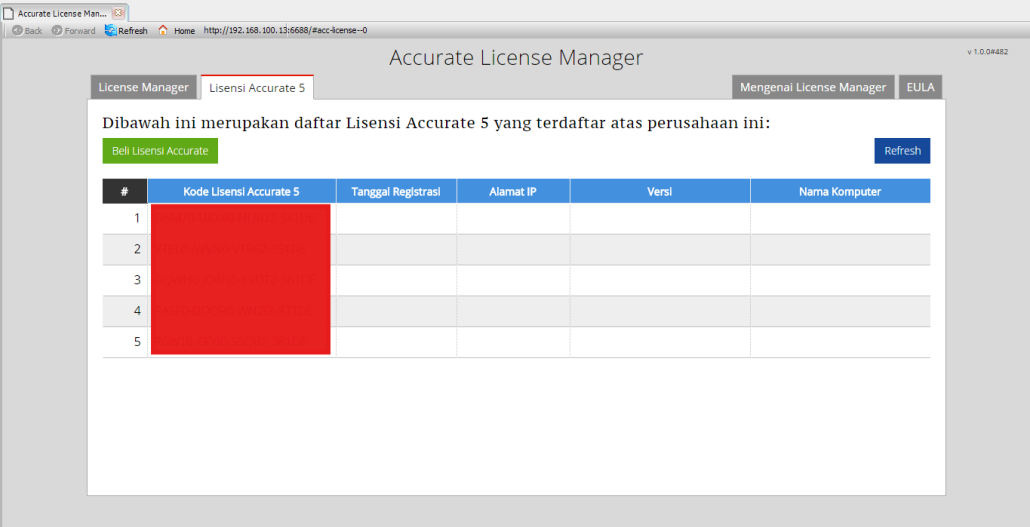Click the Back navigation arrow icon
Viewport: 1030px width, 527px height.
click(x=17, y=31)
